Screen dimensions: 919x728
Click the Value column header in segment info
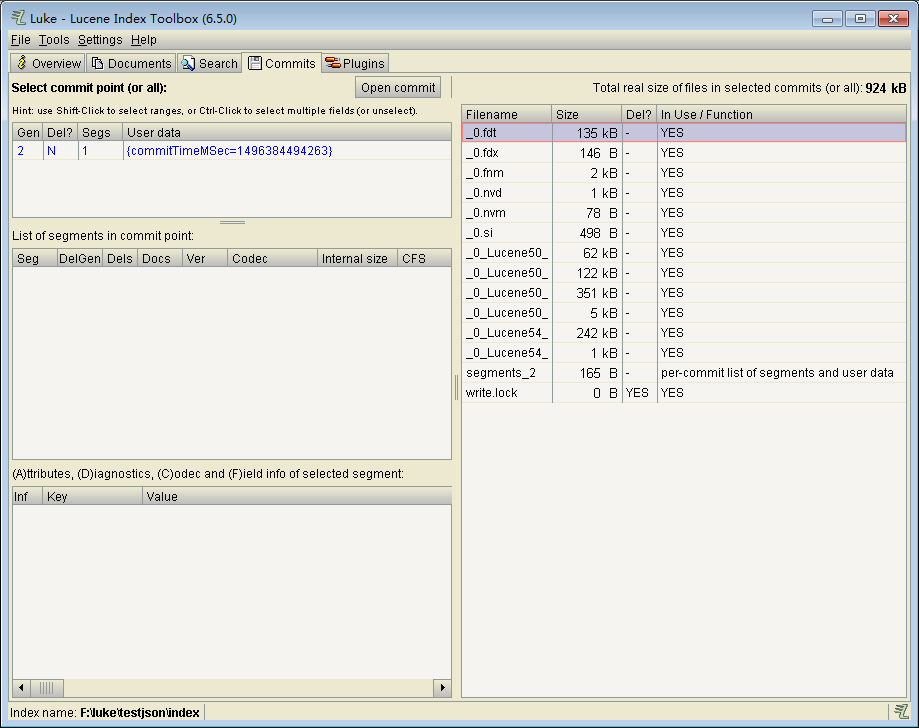(297, 496)
